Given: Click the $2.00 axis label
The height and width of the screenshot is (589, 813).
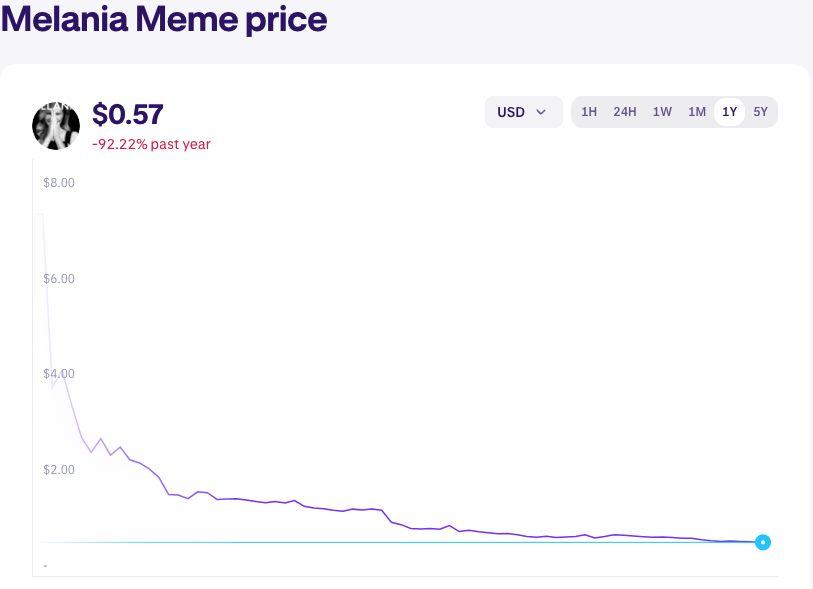Looking at the screenshot, I should point(58,469).
